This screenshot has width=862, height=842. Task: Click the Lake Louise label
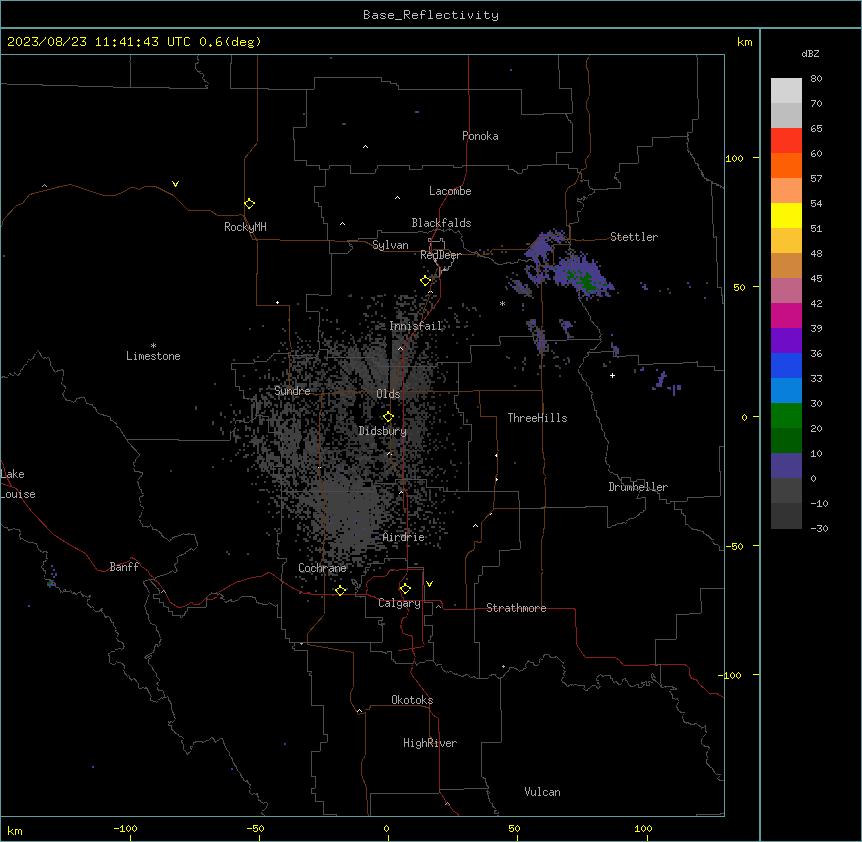[x=18, y=484]
